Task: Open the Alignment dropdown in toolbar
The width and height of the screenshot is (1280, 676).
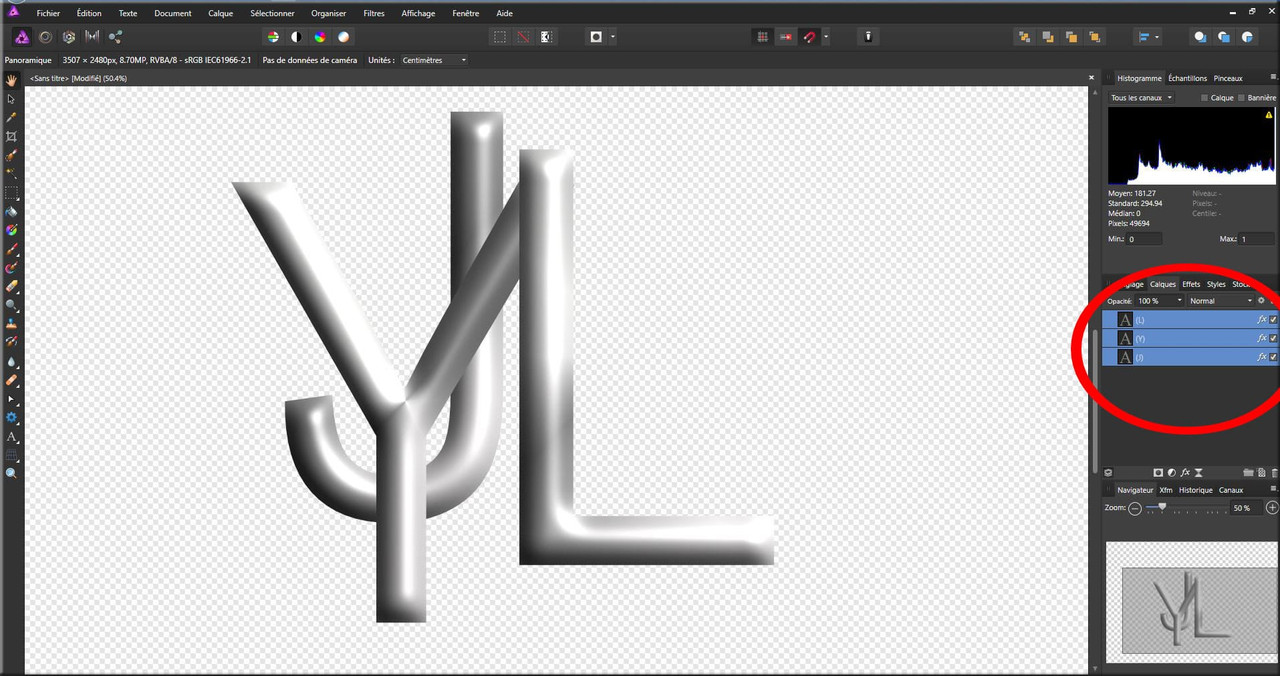Action: click(1149, 37)
